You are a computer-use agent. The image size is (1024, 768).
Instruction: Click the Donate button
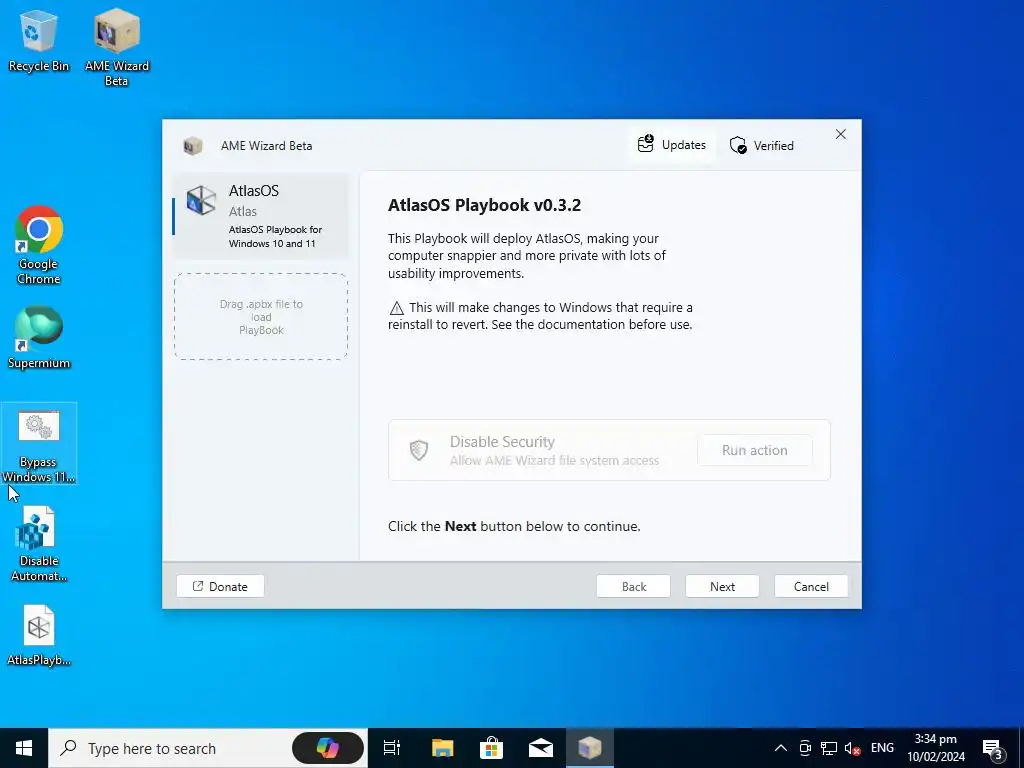pyautogui.click(x=220, y=586)
